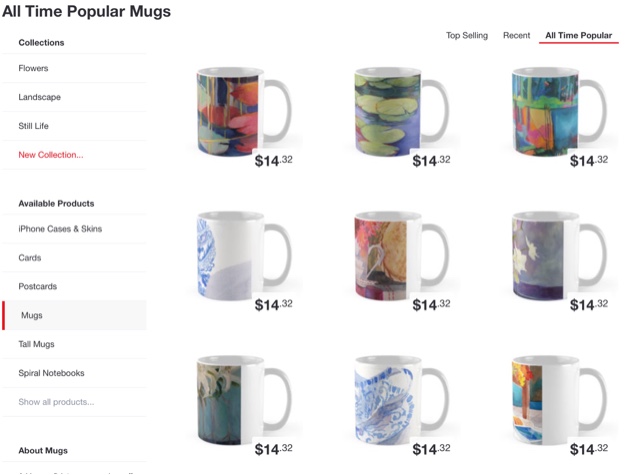
Task: Select iPhone Cases & Skins products
Action: coord(60,229)
